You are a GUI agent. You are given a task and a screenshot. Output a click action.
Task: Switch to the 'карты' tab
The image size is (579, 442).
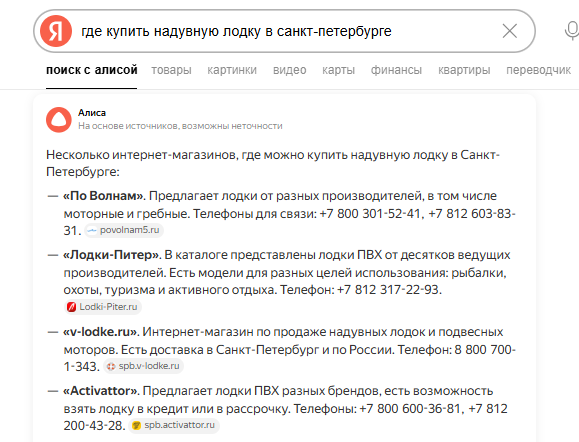click(339, 70)
